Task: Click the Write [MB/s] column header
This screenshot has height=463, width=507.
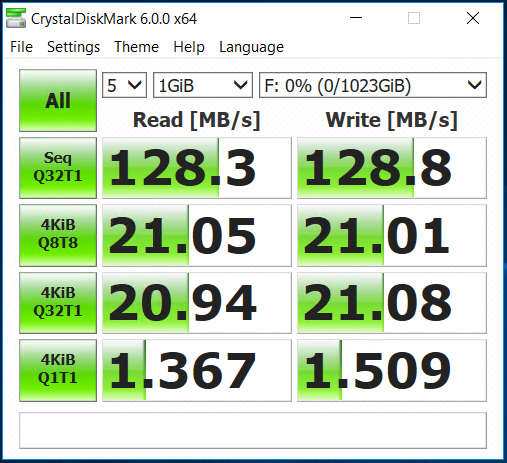Action: tap(392, 120)
